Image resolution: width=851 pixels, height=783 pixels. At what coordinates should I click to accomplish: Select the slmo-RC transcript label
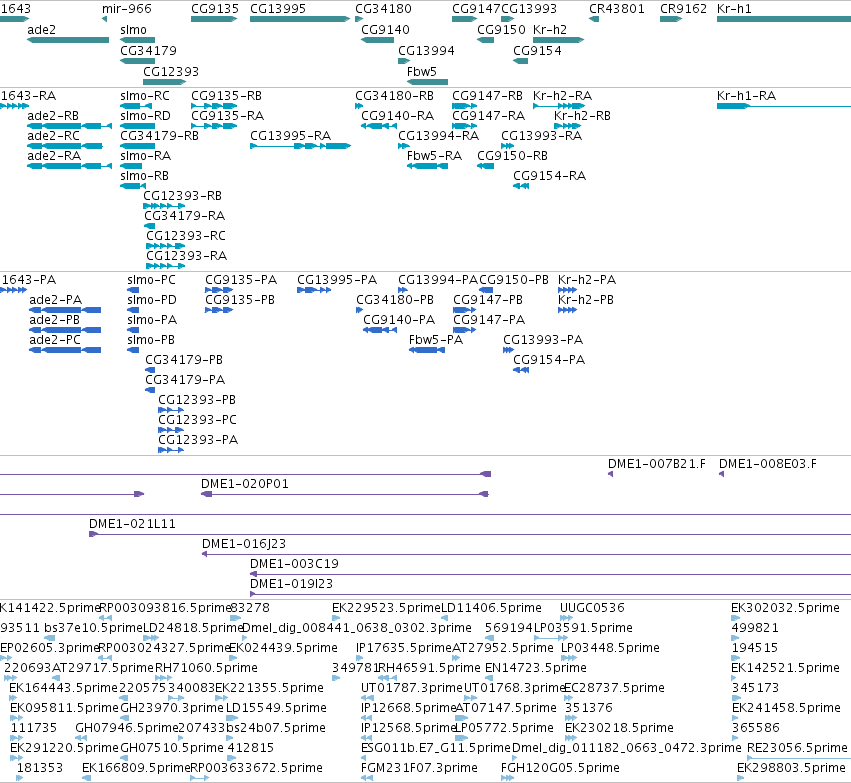coord(145,96)
